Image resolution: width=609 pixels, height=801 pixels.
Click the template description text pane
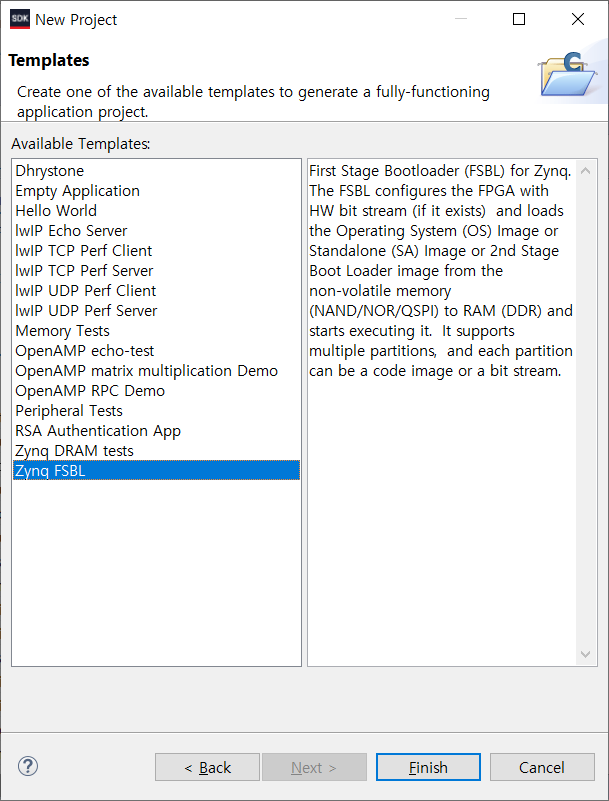442,412
